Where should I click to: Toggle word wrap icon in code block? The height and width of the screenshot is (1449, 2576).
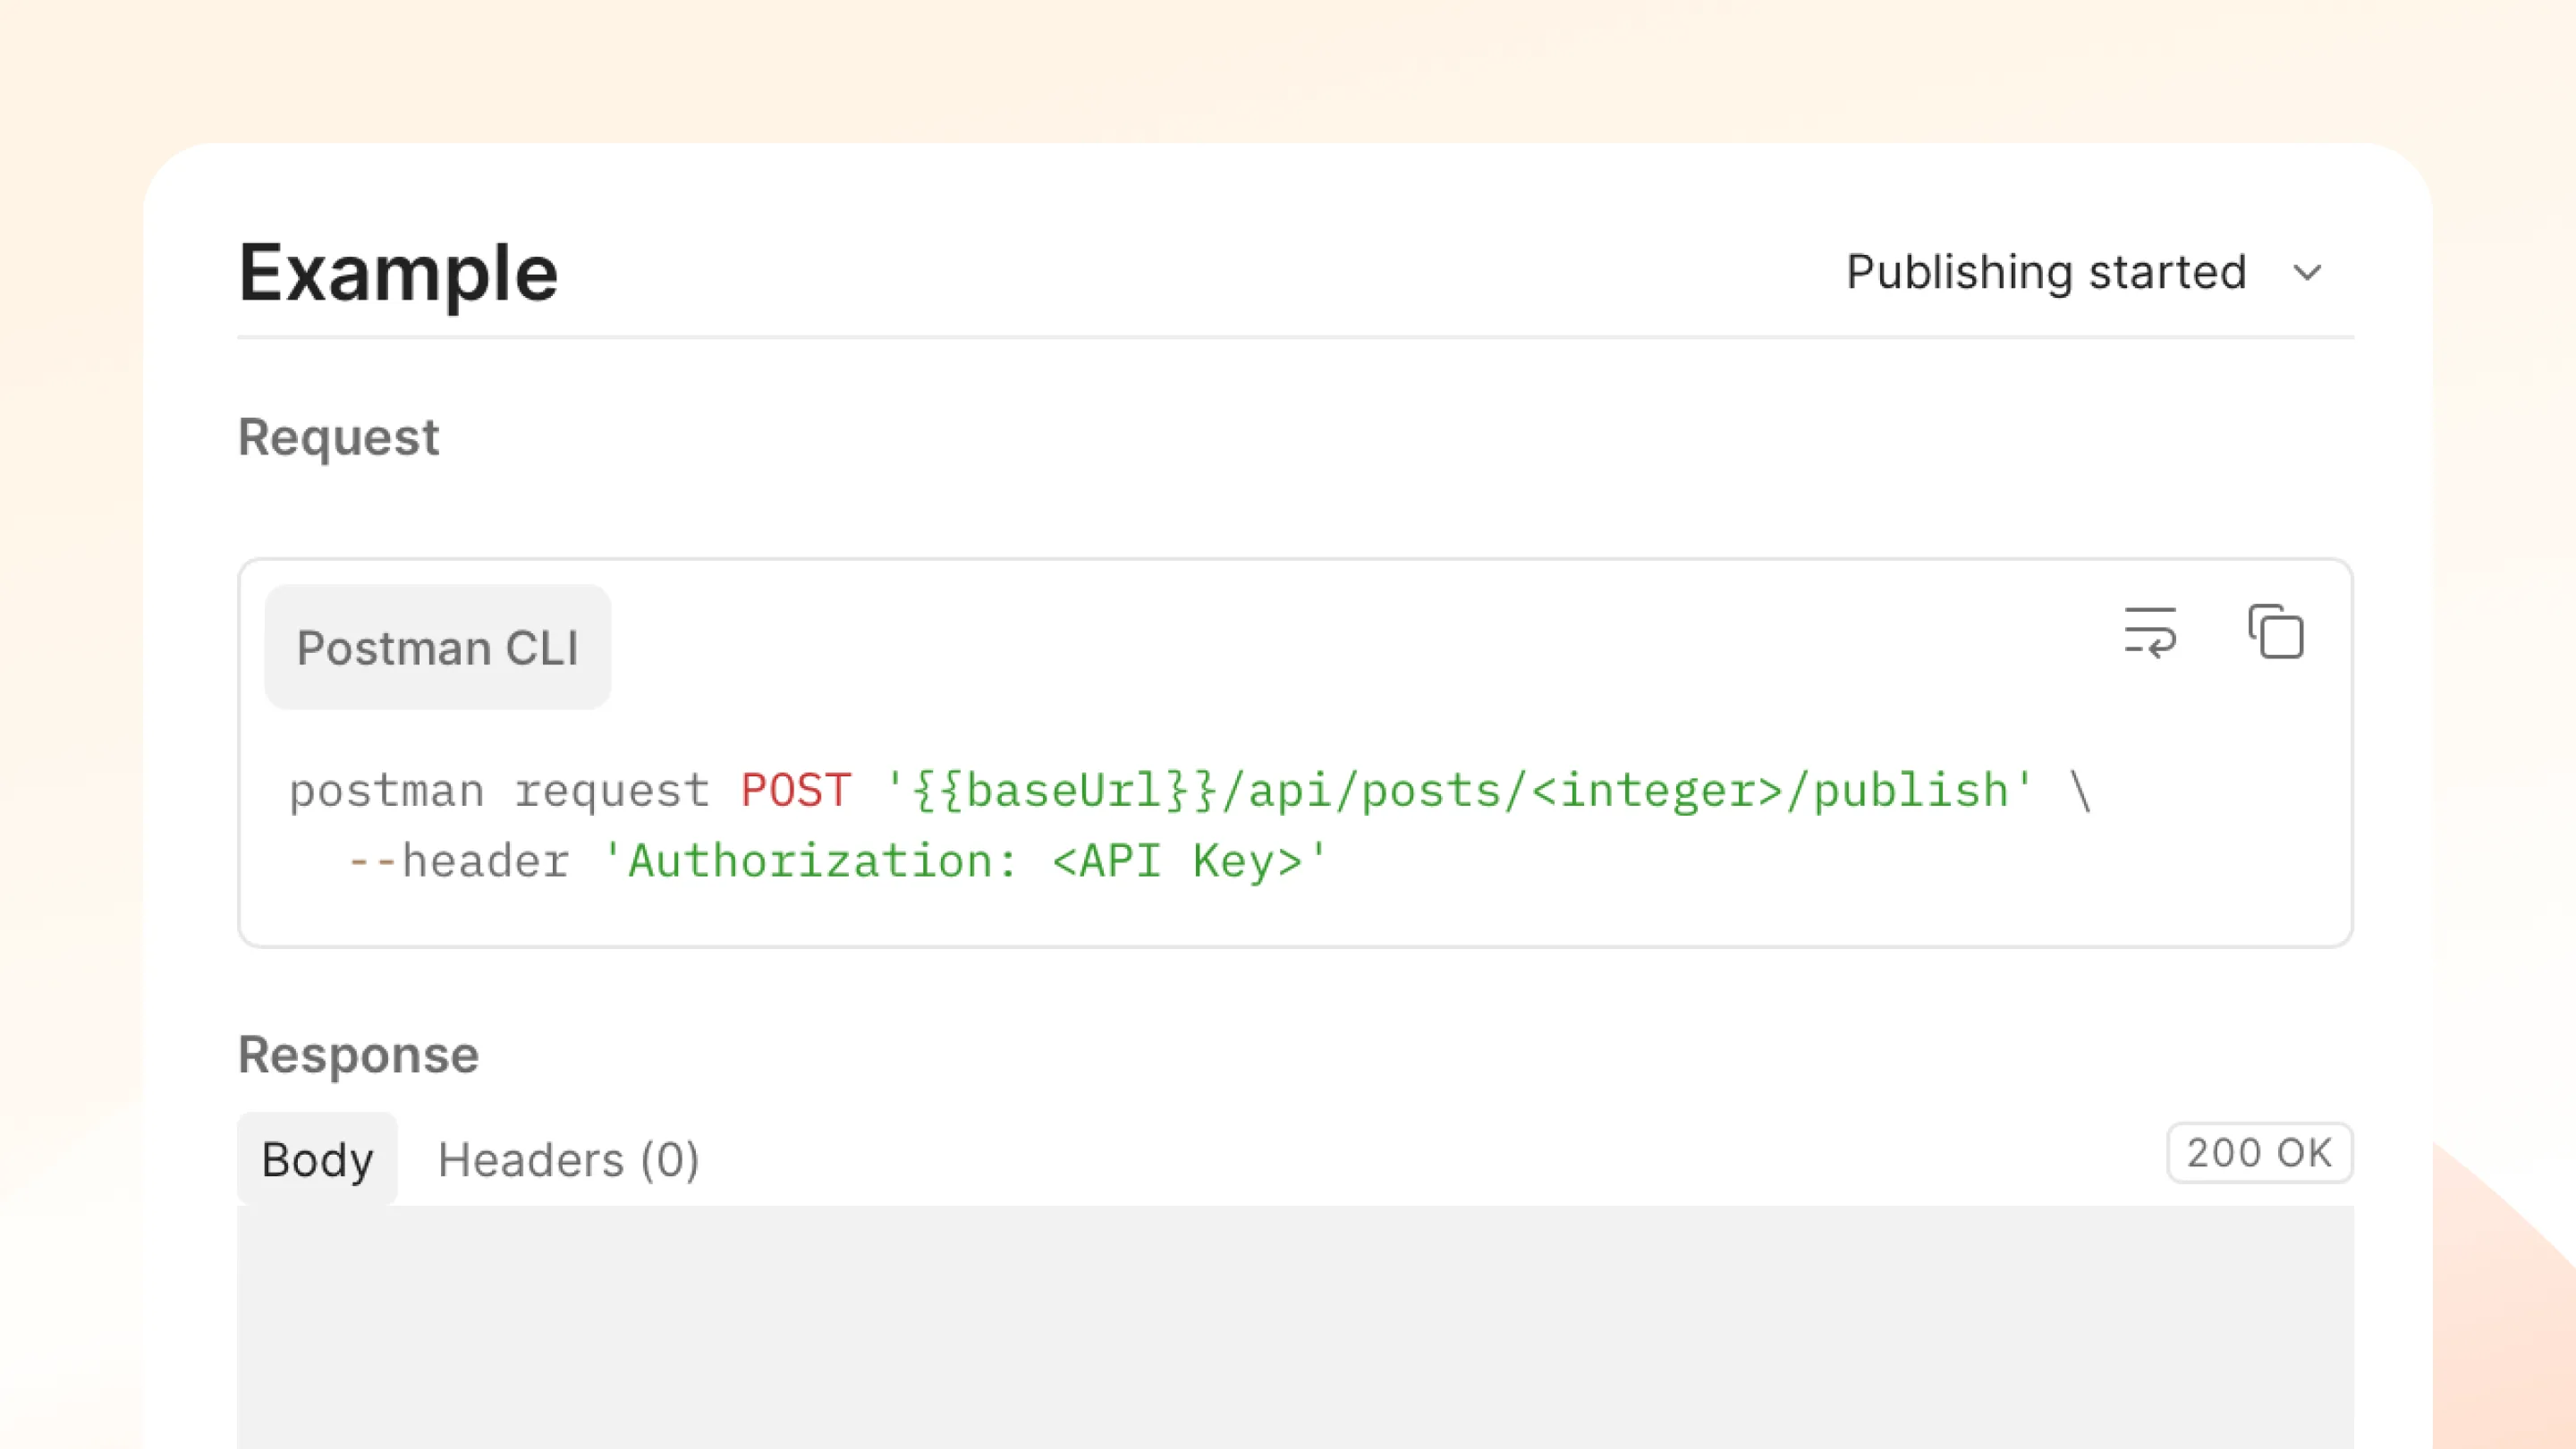(2150, 632)
